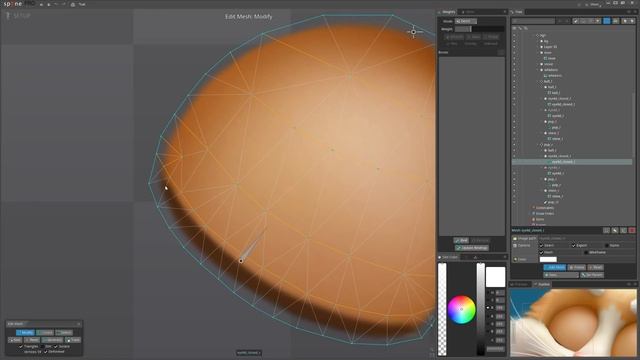The image size is (640, 360).
Task: Click the Smooth button in Weights panel
Action: (x=454, y=37)
